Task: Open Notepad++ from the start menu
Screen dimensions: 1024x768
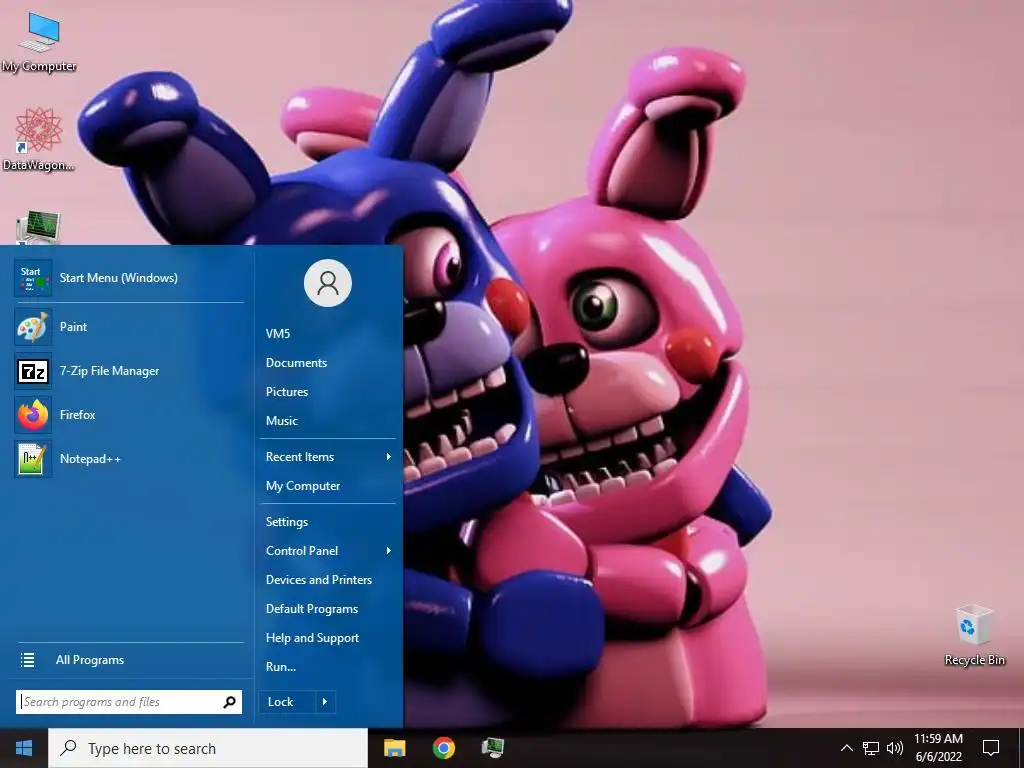Action: (129, 458)
